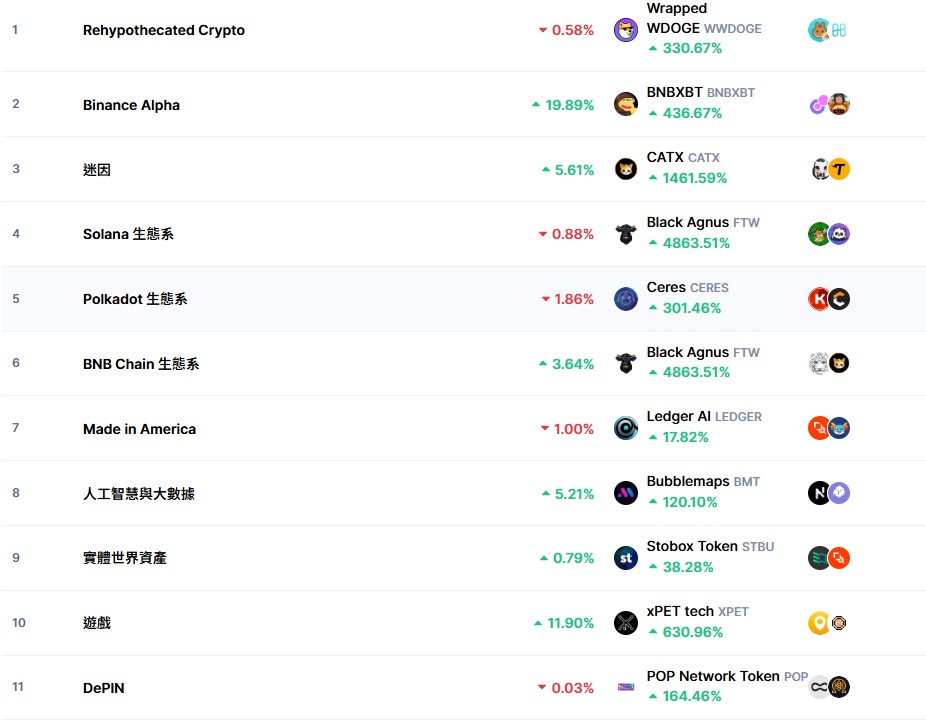Click the BNBXBT token icon
The image size is (926, 726).
(x=625, y=105)
